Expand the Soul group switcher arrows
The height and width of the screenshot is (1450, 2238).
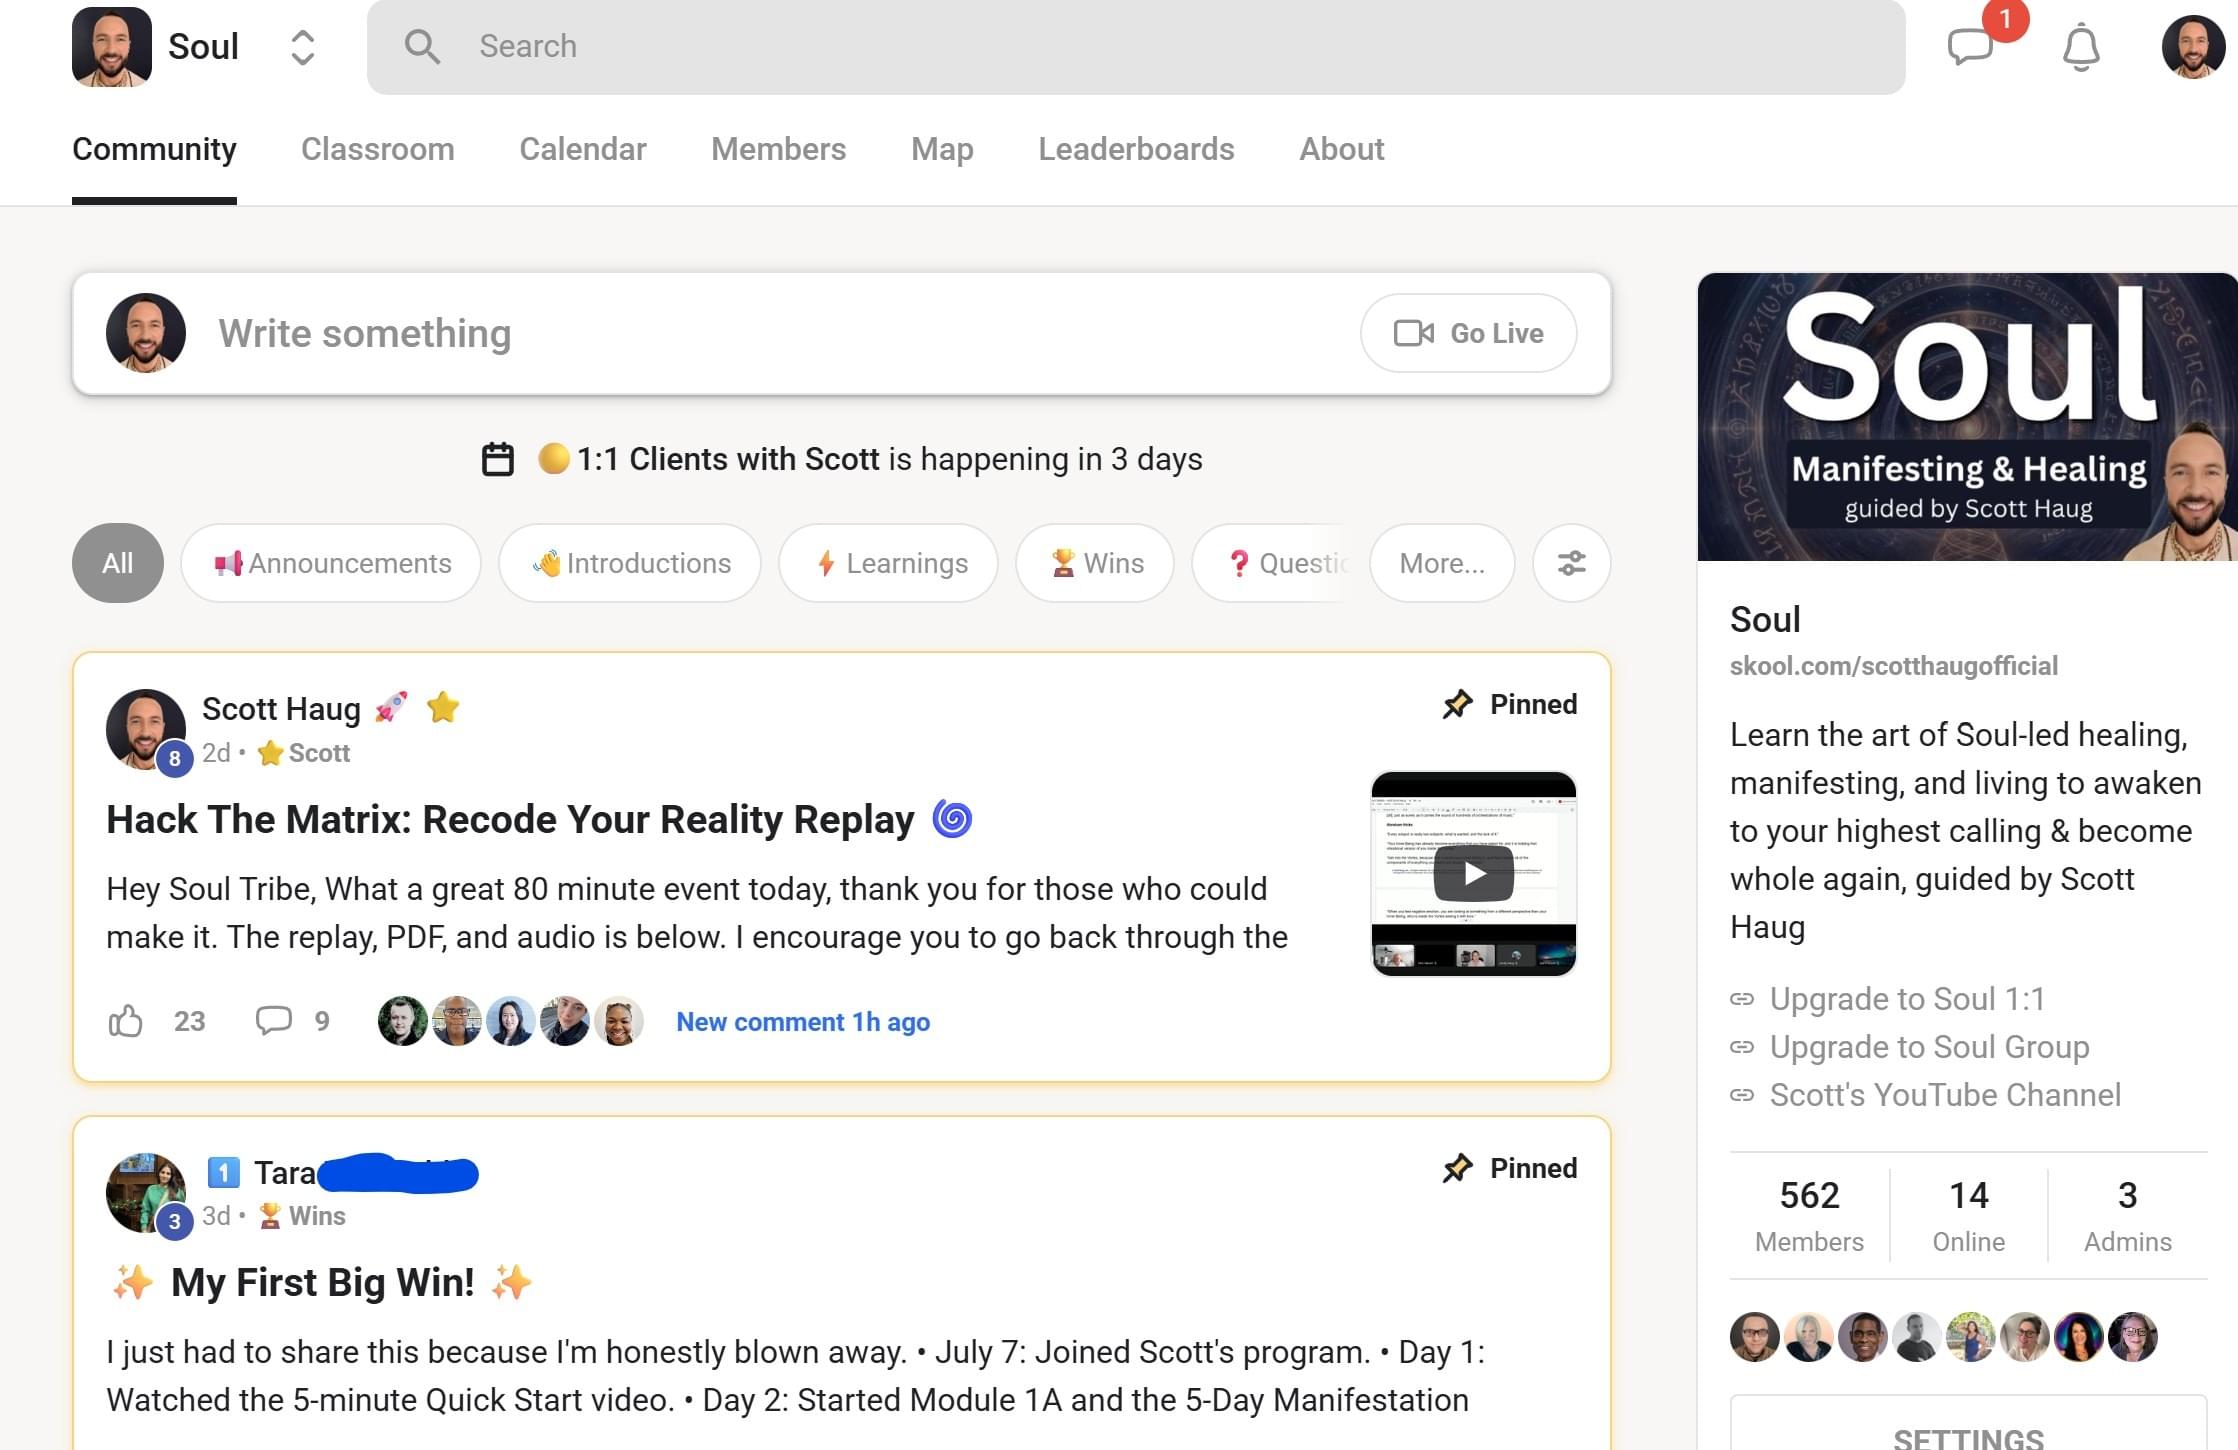[x=302, y=47]
